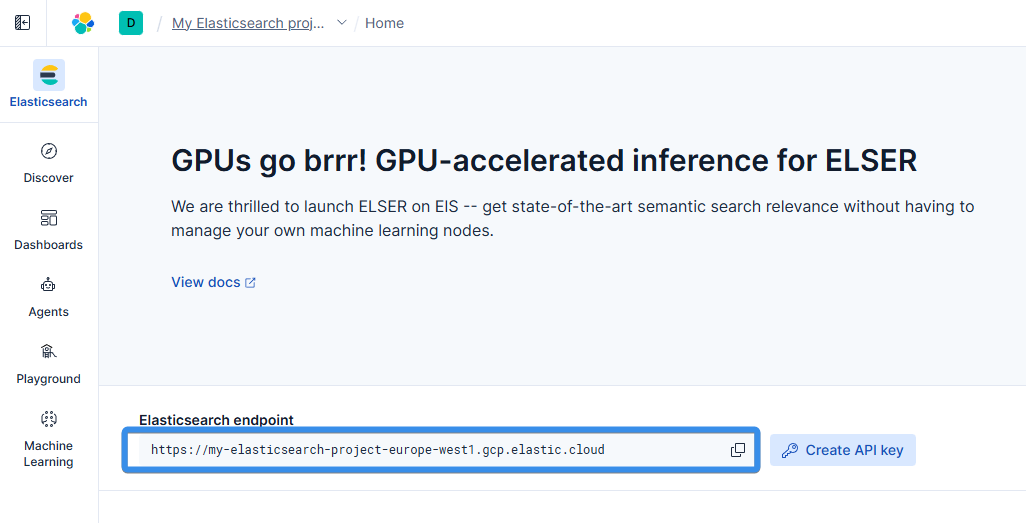
Task: Open Discover via compass icon
Action: click(x=48, y=151)
